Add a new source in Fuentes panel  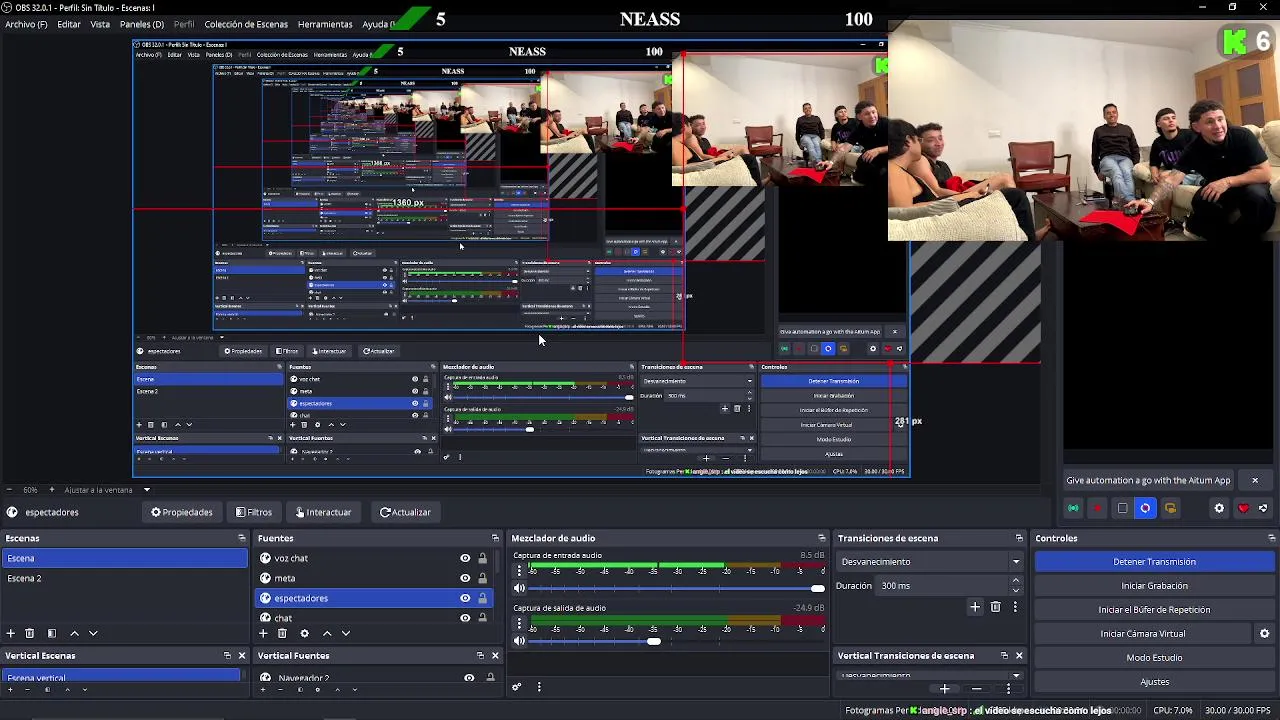[x=263, y=633]
